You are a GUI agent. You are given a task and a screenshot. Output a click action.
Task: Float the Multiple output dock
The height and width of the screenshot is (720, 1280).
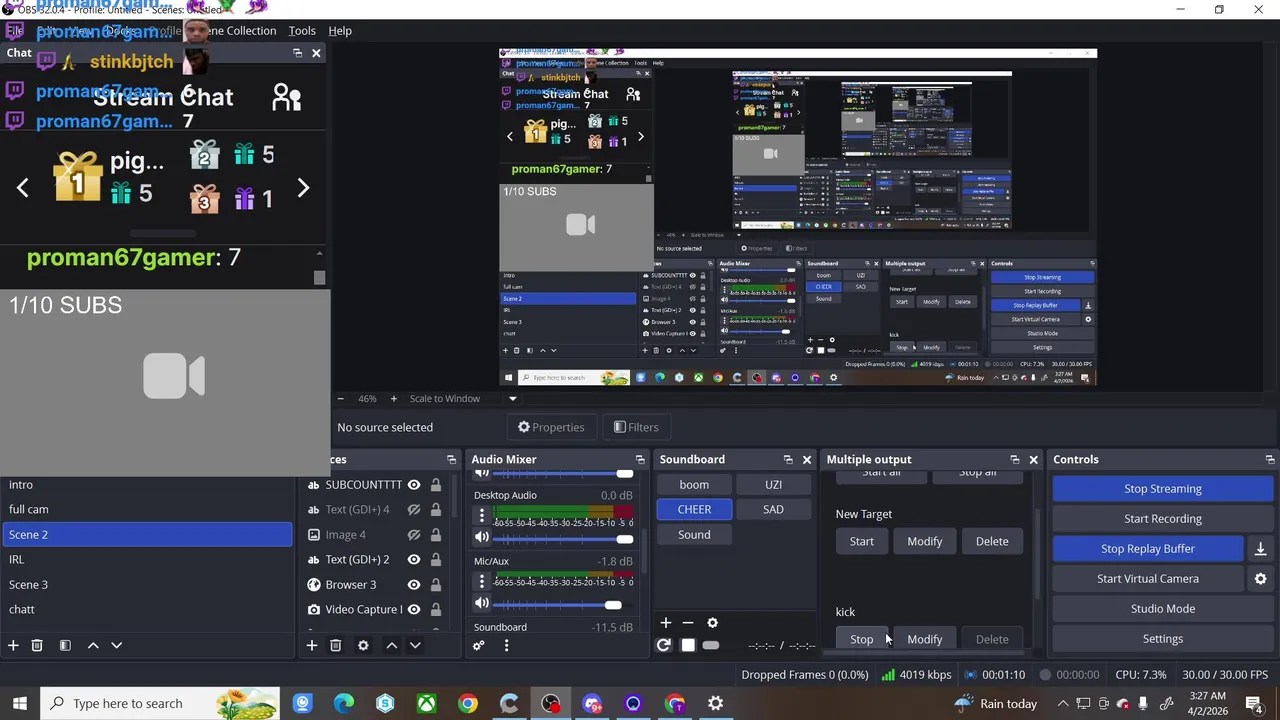(1014, 460)
